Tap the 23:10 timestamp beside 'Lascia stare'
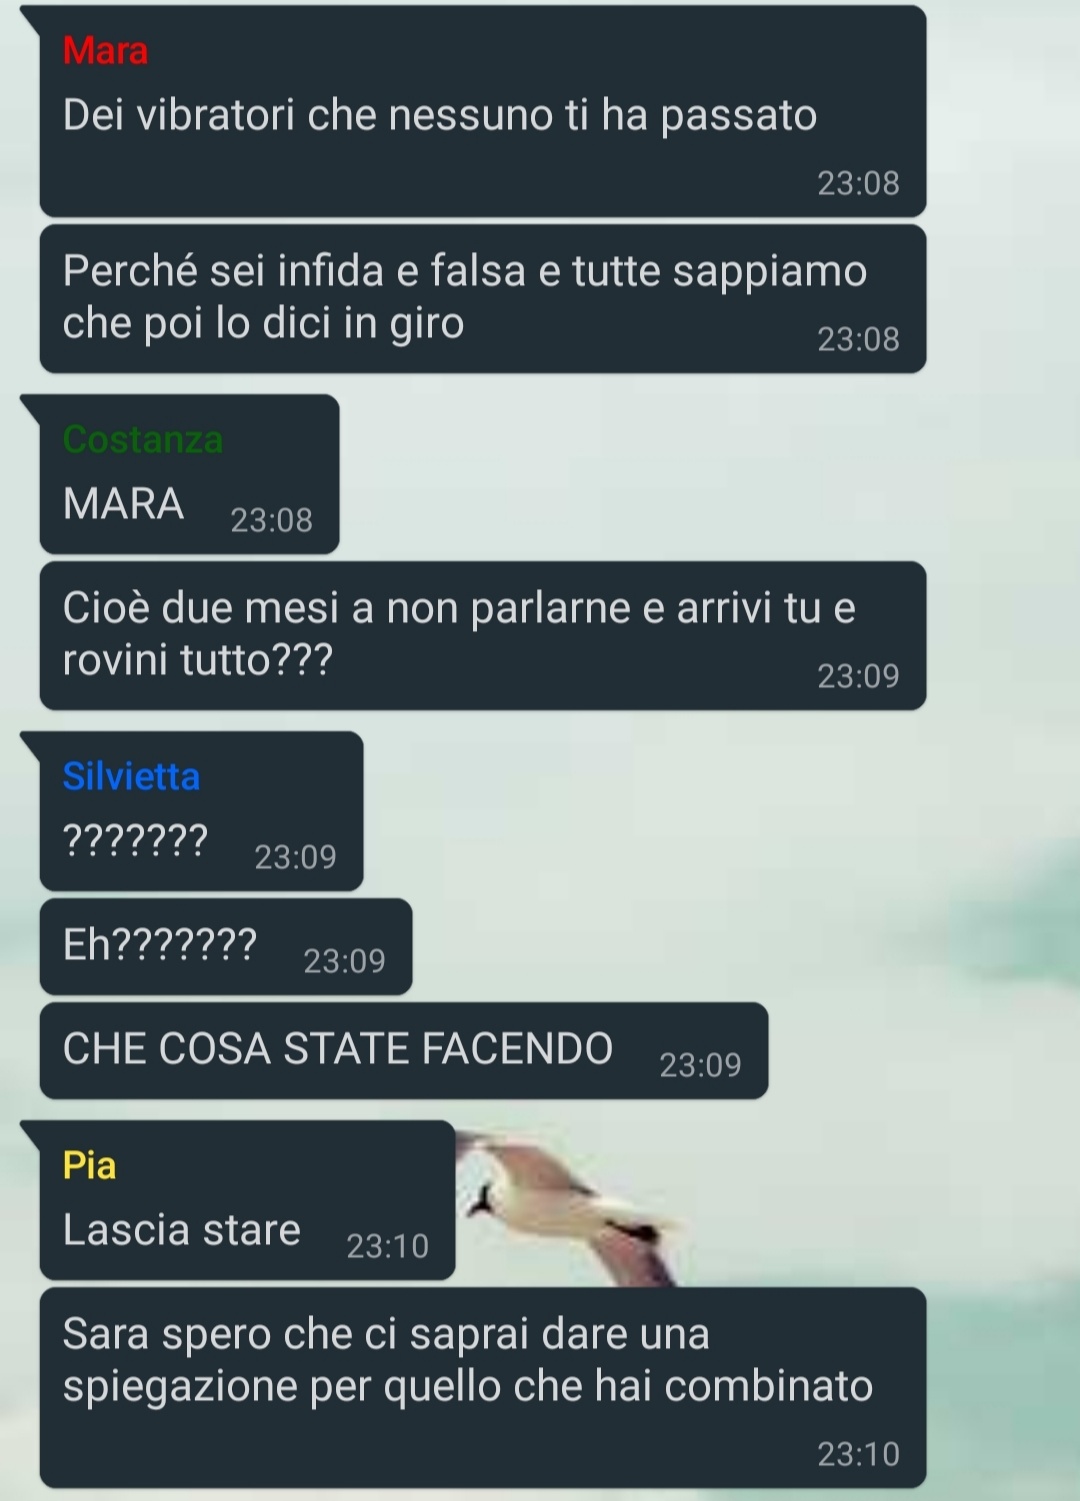 [387, 1246]
